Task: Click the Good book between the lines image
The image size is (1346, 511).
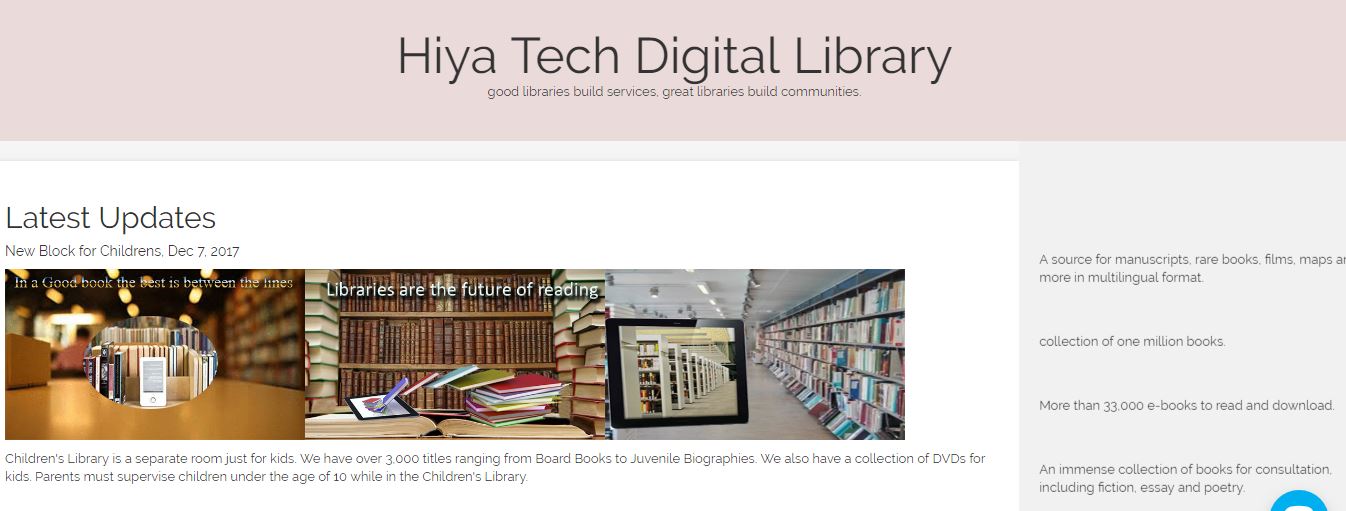Action: [155, 354]
